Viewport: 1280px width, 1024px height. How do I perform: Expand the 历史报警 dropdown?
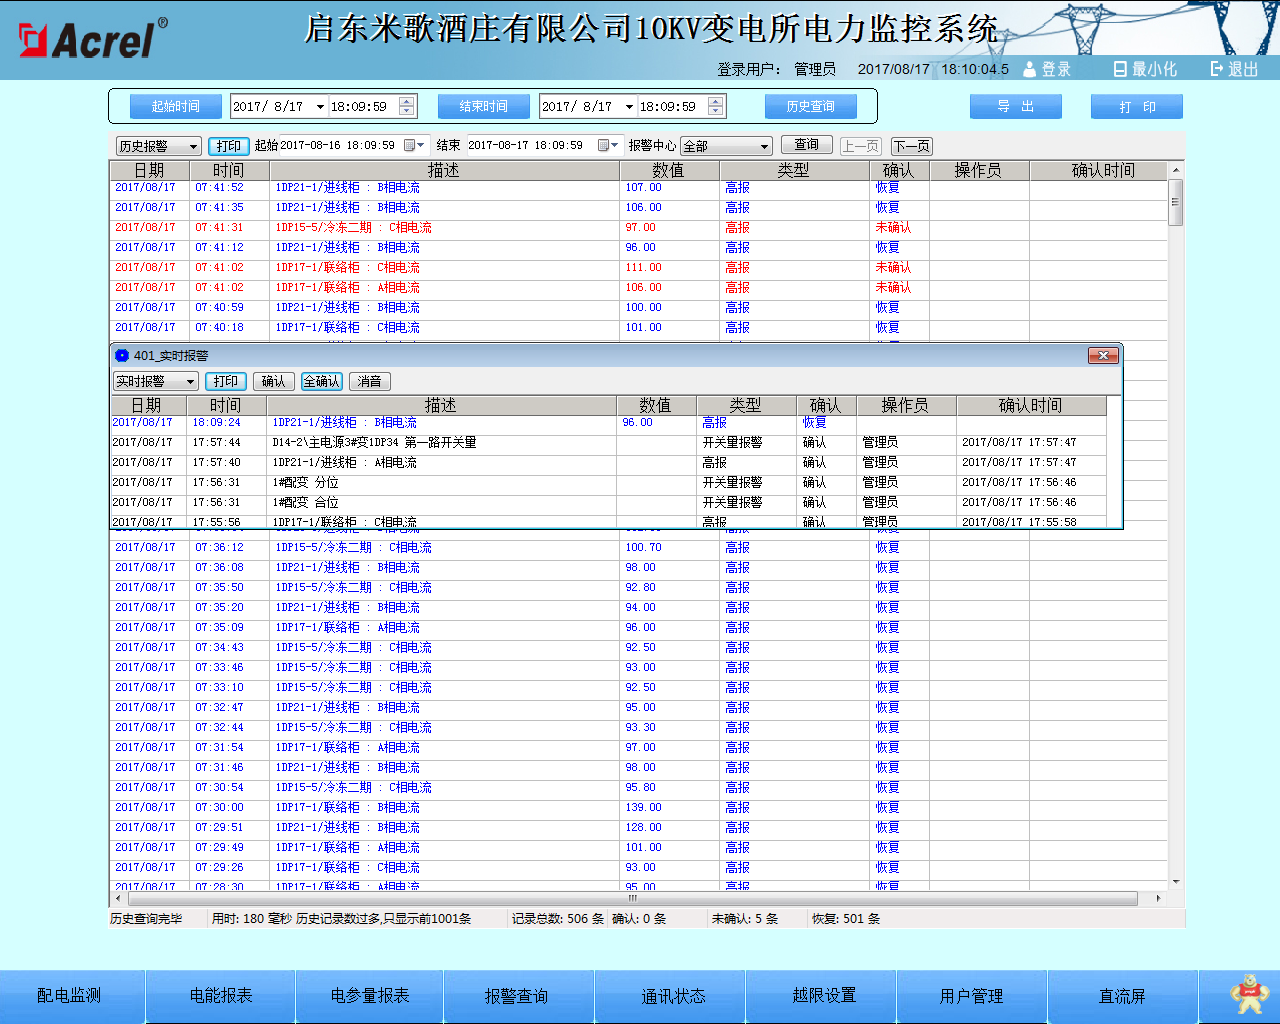click(x=193, y=147)
